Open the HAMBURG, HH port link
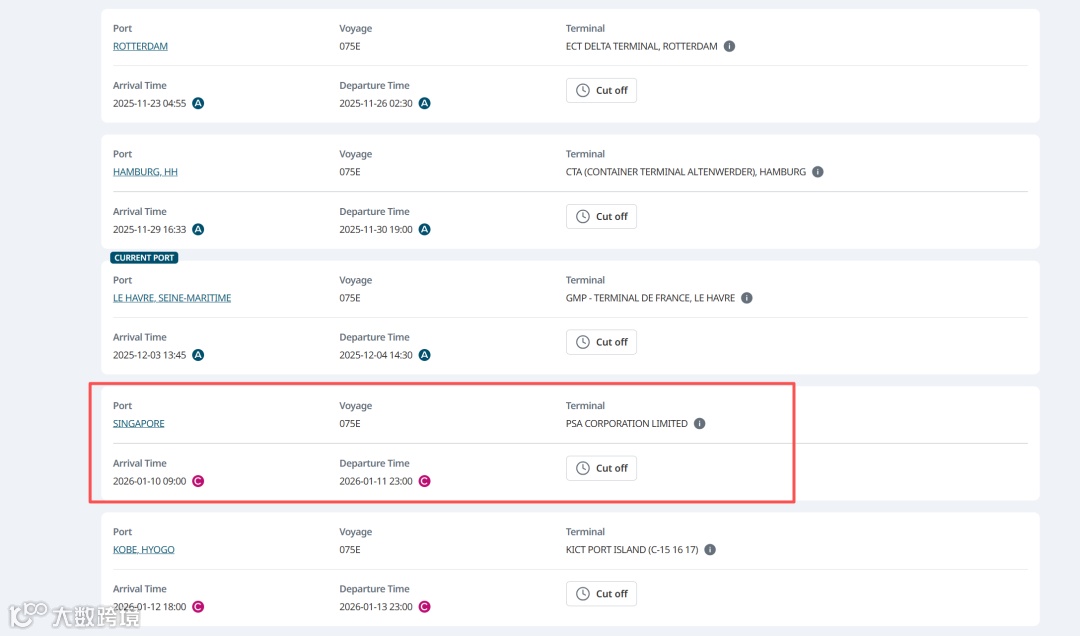Viewport: 1080px width, 636px height. point(145,172)
